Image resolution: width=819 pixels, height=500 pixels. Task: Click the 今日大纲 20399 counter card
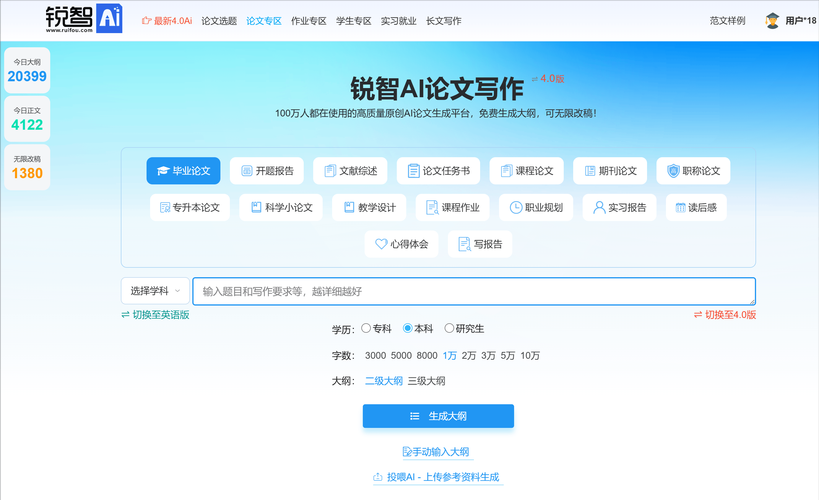pos(27,71)
